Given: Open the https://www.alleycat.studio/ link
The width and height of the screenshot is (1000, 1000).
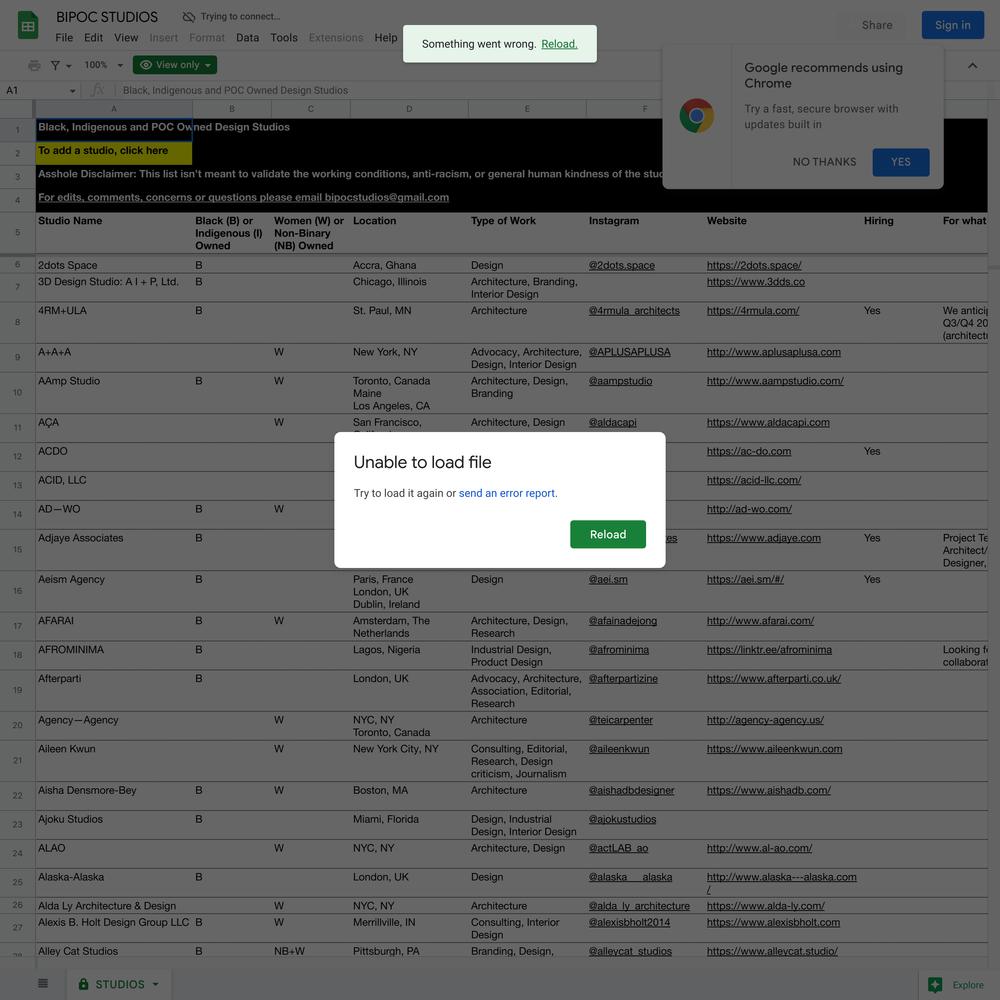Looking at the screenshot, I should click(x=772, y=951).
